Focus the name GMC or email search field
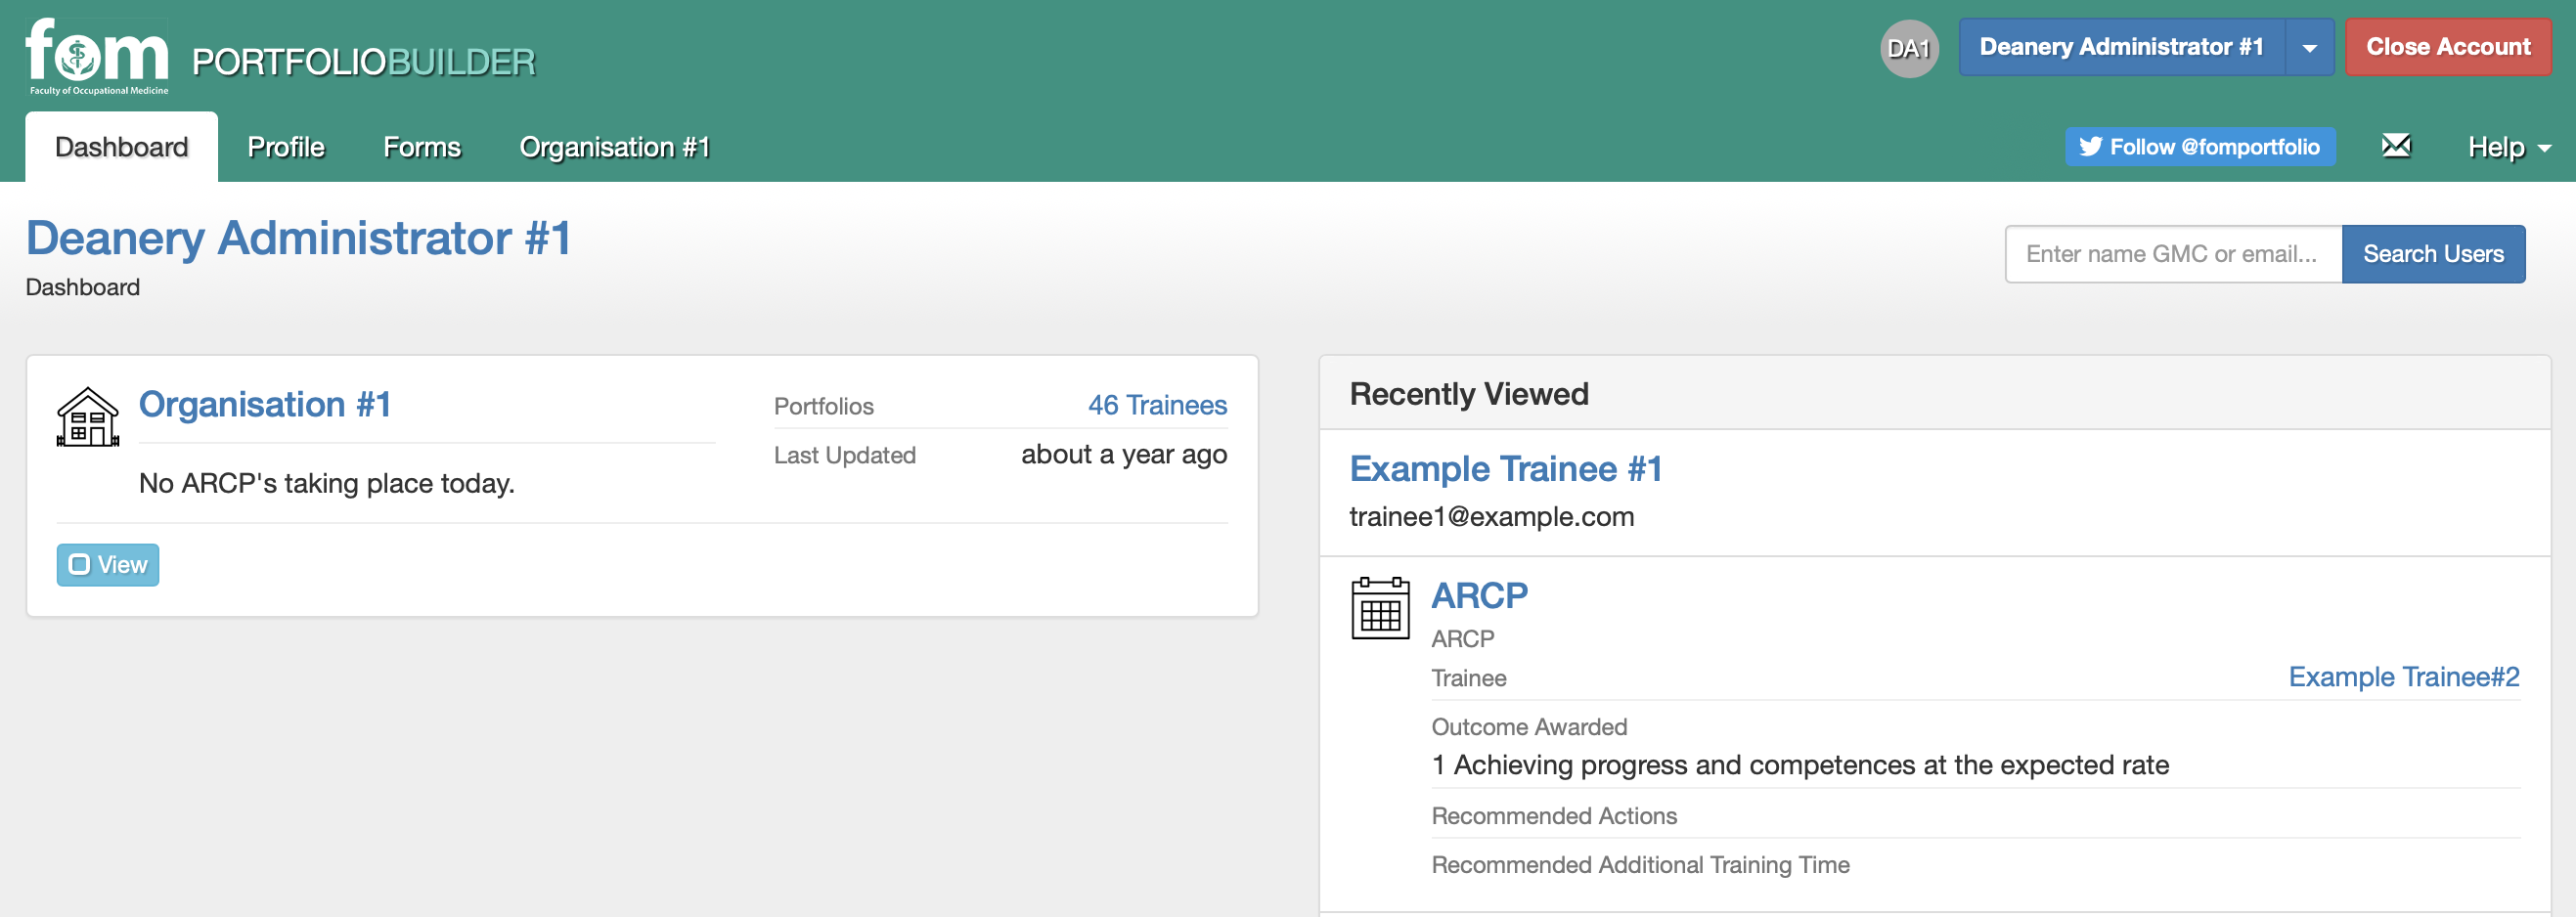This screenshot has width=2576, height=917. pyautogui.click(x=2173, y=254)
